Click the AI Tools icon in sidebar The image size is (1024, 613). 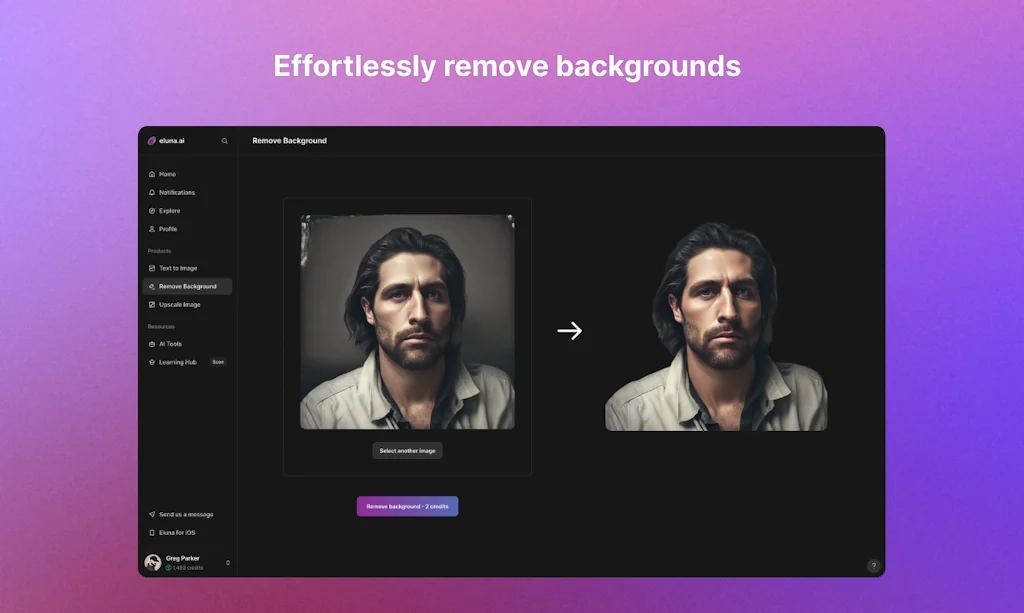(152, 344)
